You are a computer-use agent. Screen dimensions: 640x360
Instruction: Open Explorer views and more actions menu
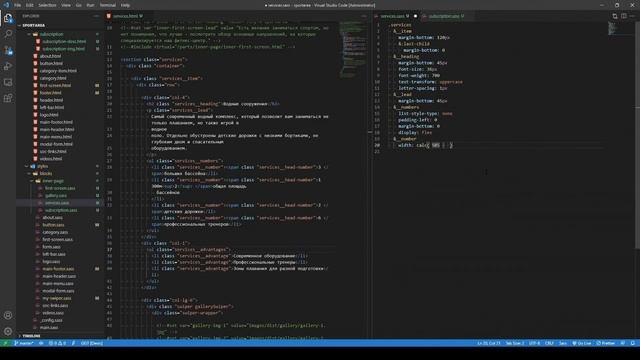point(96,16)
